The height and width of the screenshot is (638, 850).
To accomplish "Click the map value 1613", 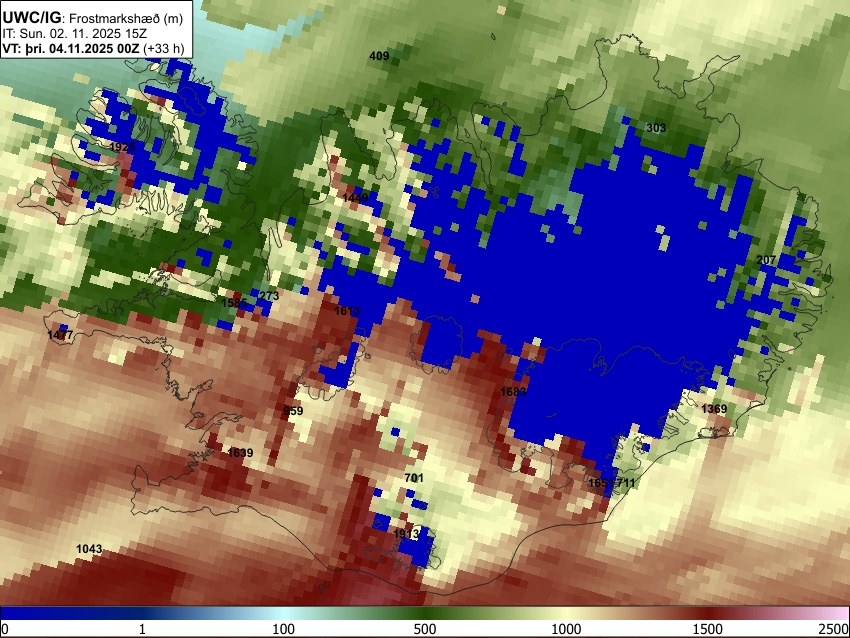I will pos(347,311).
